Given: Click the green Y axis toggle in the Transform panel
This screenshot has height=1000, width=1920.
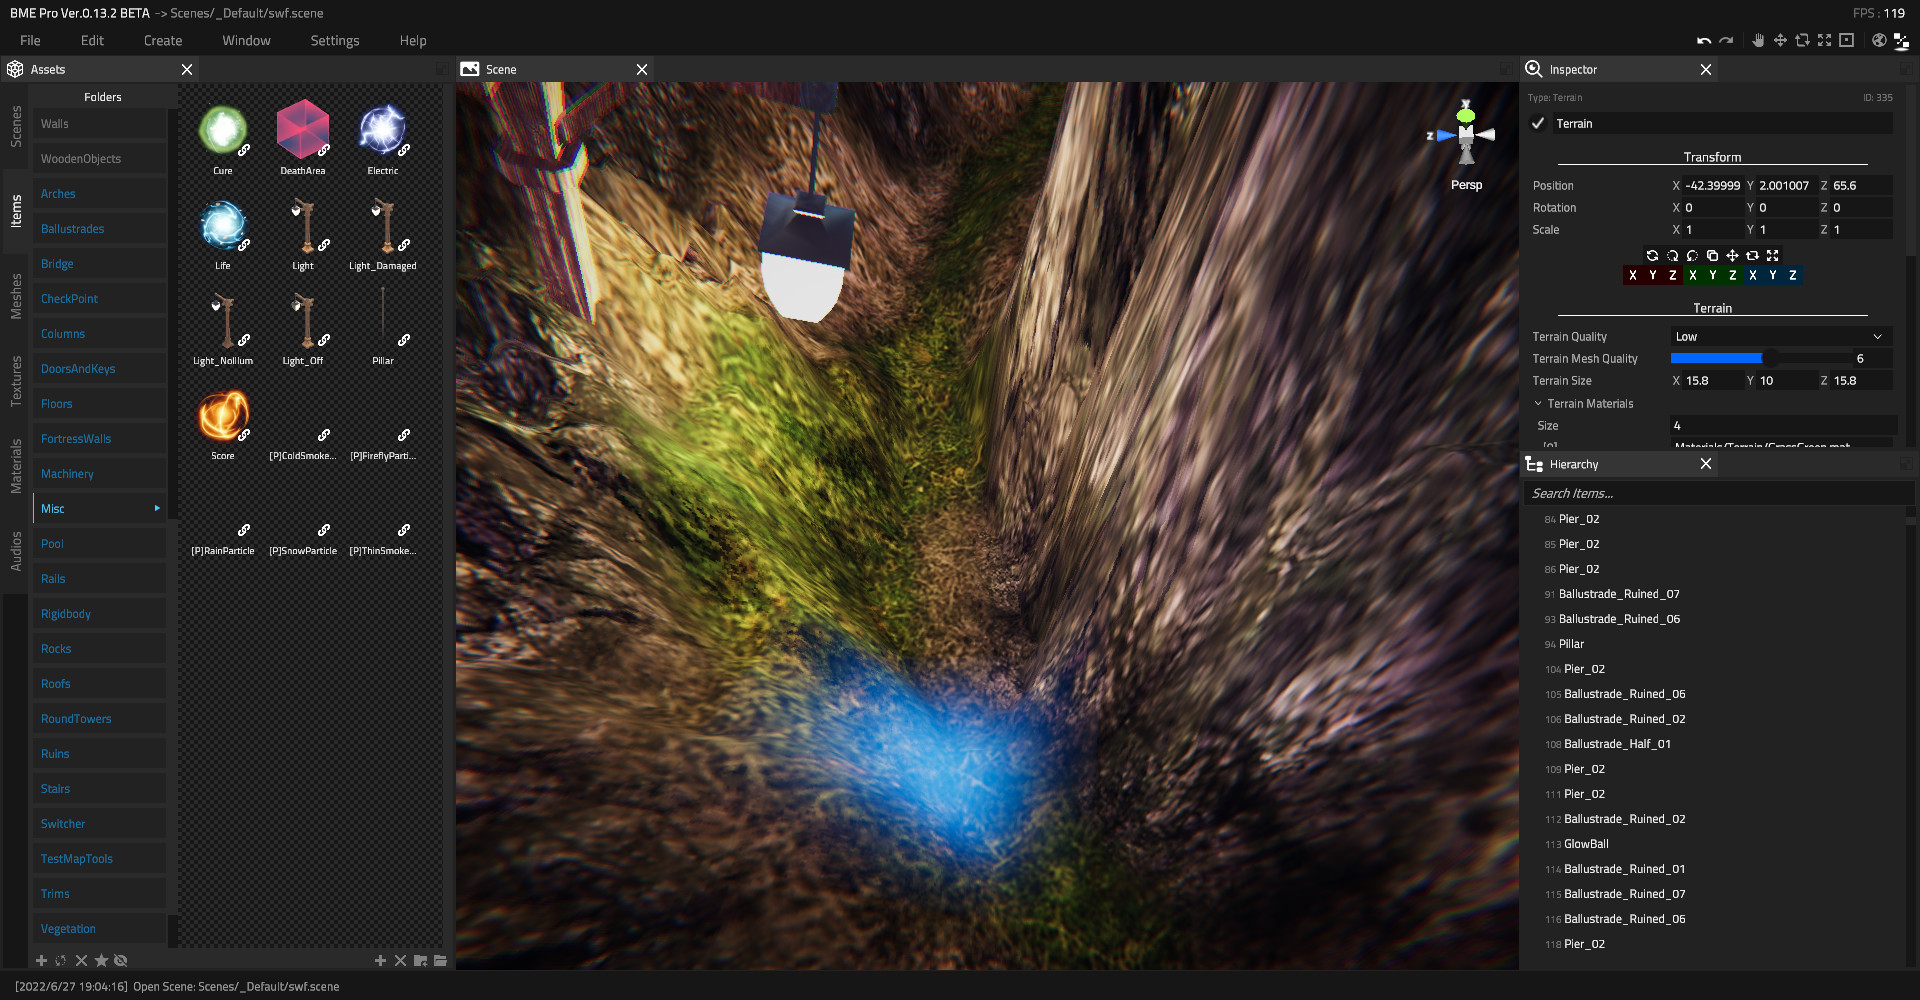Looking at the screenshot, I should (1713, 275).
